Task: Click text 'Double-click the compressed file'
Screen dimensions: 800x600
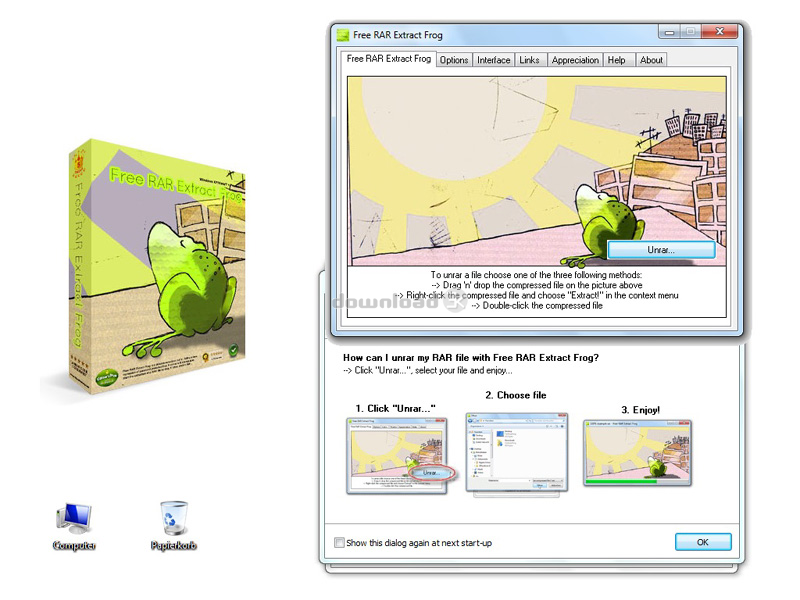Action: click(x=542, y=306)
